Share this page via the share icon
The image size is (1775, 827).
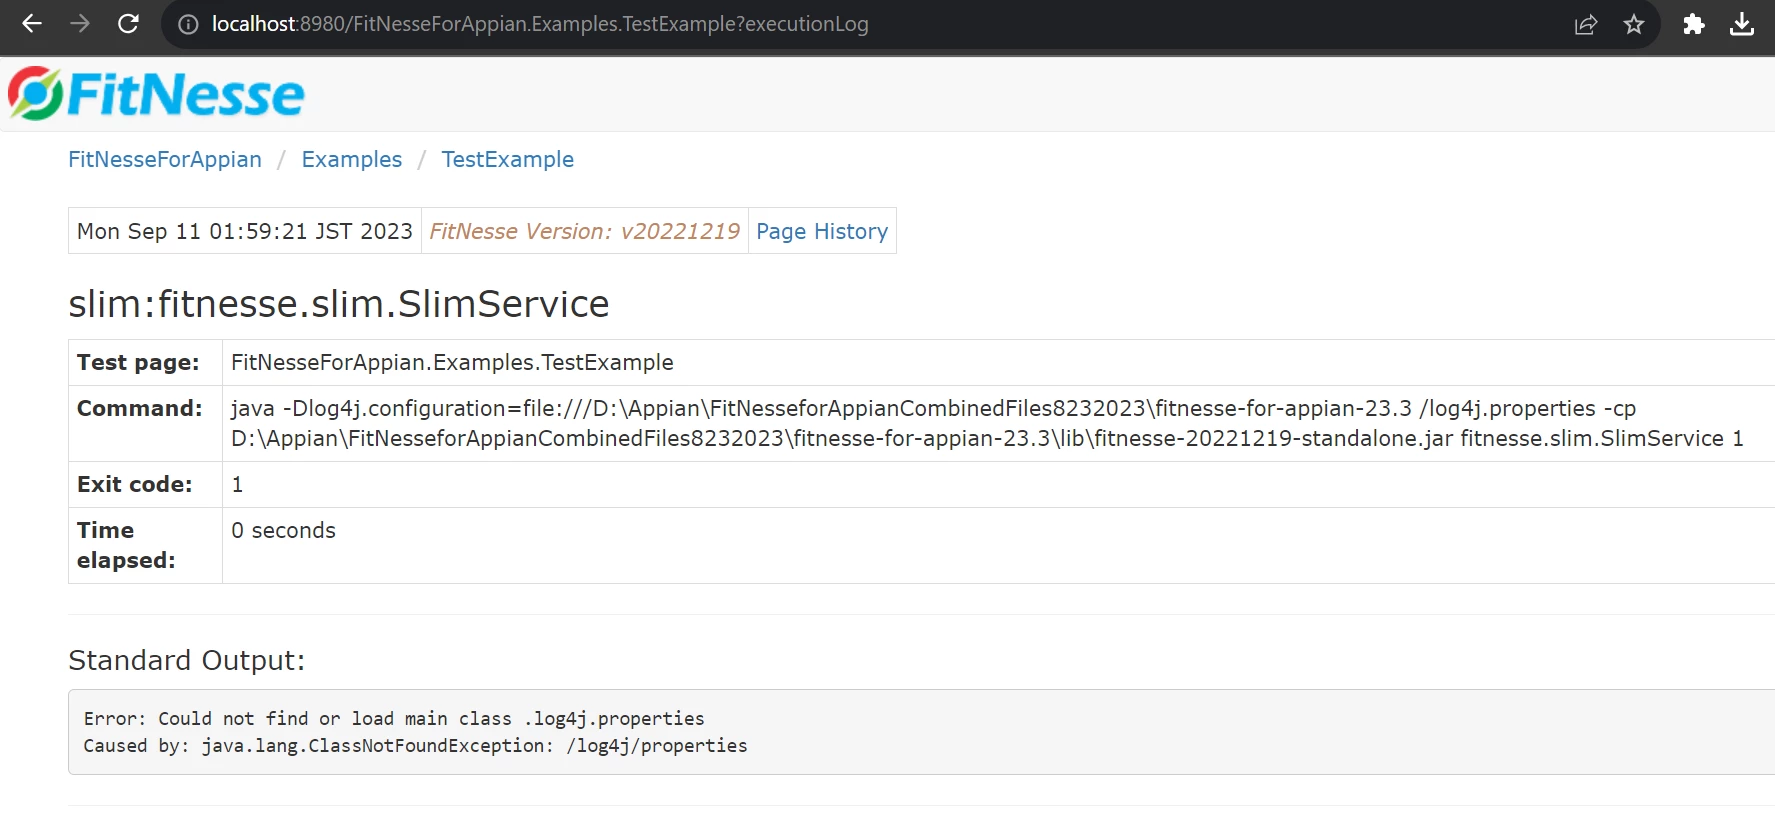[1586, 24]
